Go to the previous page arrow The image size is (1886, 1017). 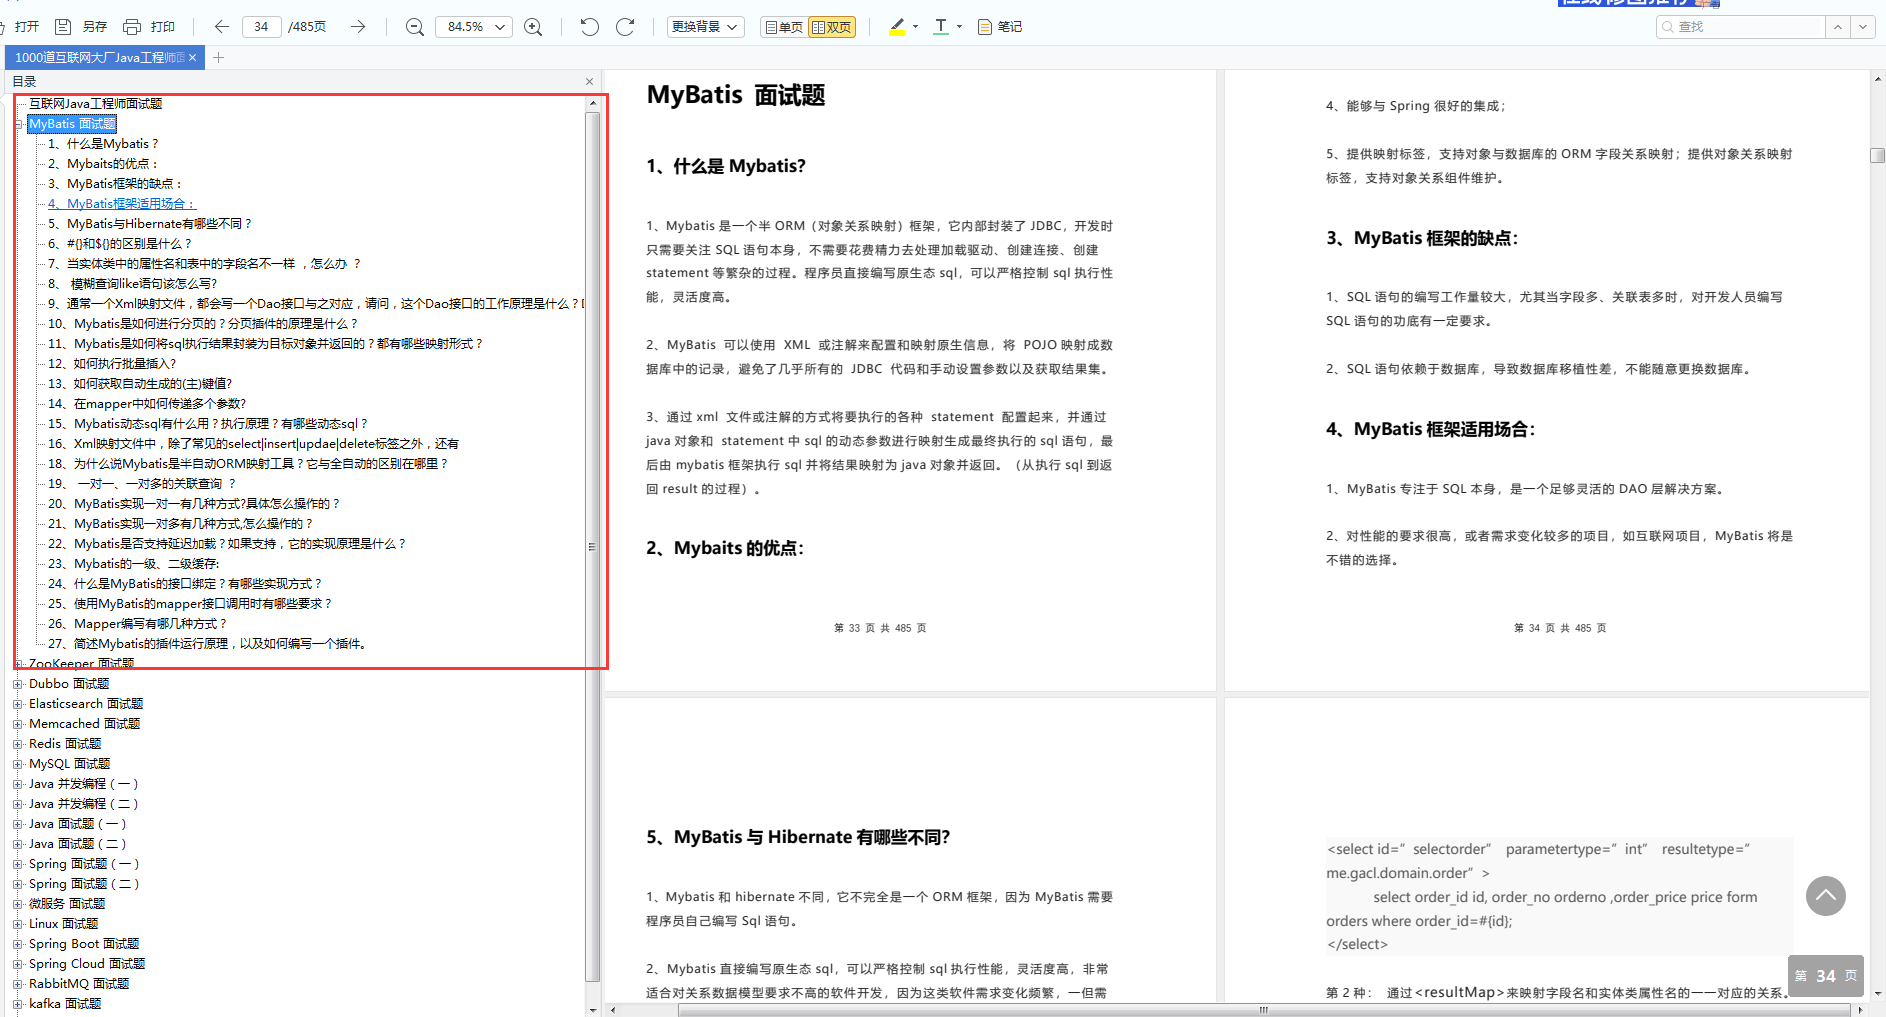[222, 27]
